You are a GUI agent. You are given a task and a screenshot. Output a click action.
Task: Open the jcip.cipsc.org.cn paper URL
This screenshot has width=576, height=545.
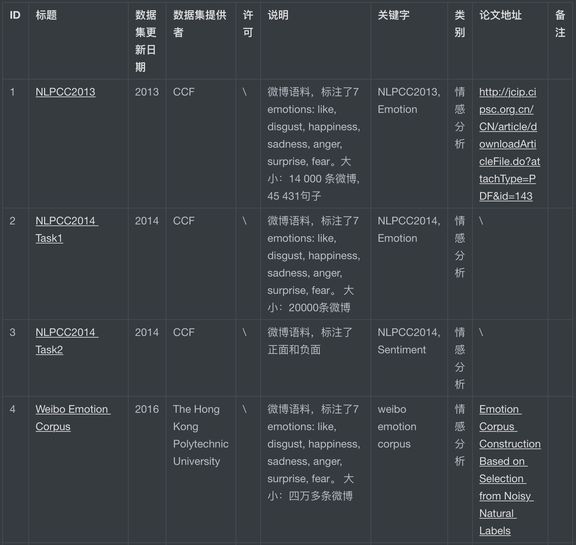[x=510, y=144]
